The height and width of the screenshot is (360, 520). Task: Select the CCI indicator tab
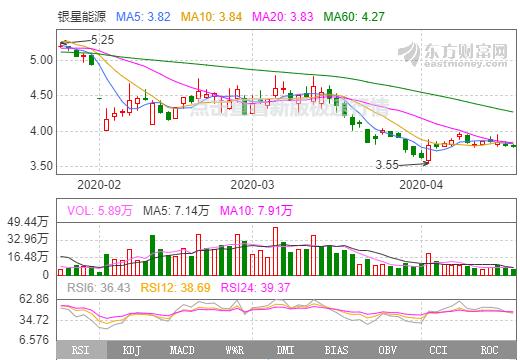(x=438, y=350)
